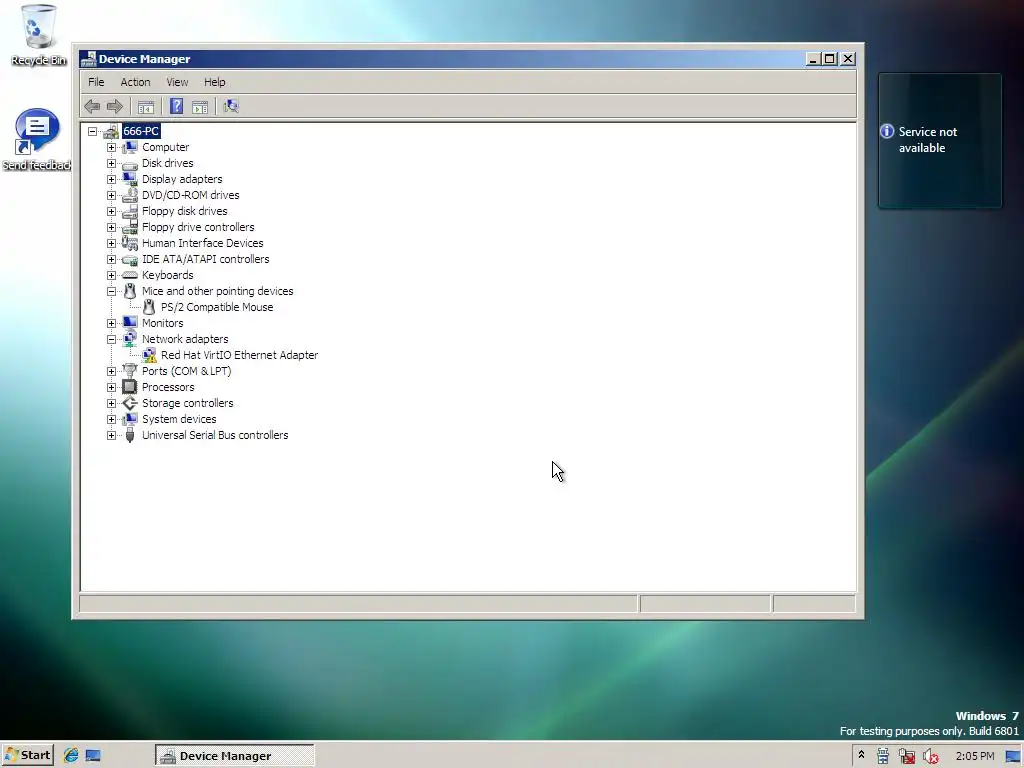Viewport: 1024px width, 768px height.
Task: Expand the Computer node
Action: 111,148
